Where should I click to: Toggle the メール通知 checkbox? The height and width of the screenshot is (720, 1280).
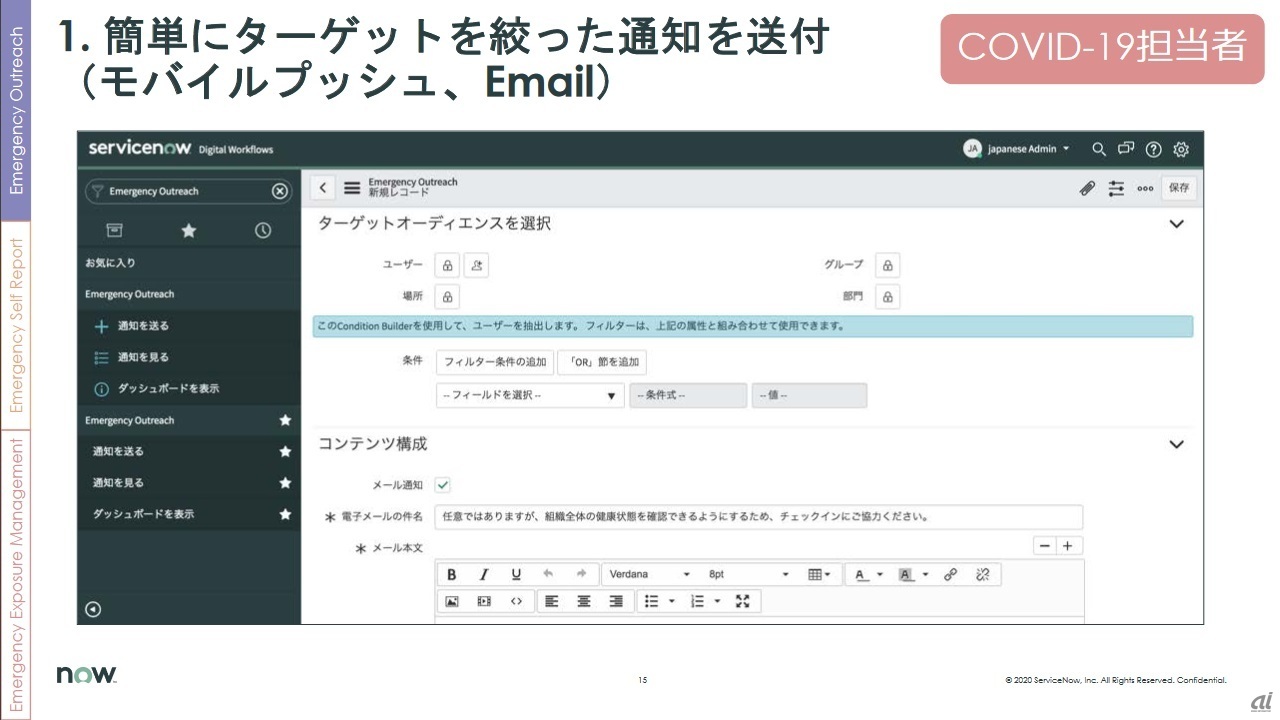(443, 485)
